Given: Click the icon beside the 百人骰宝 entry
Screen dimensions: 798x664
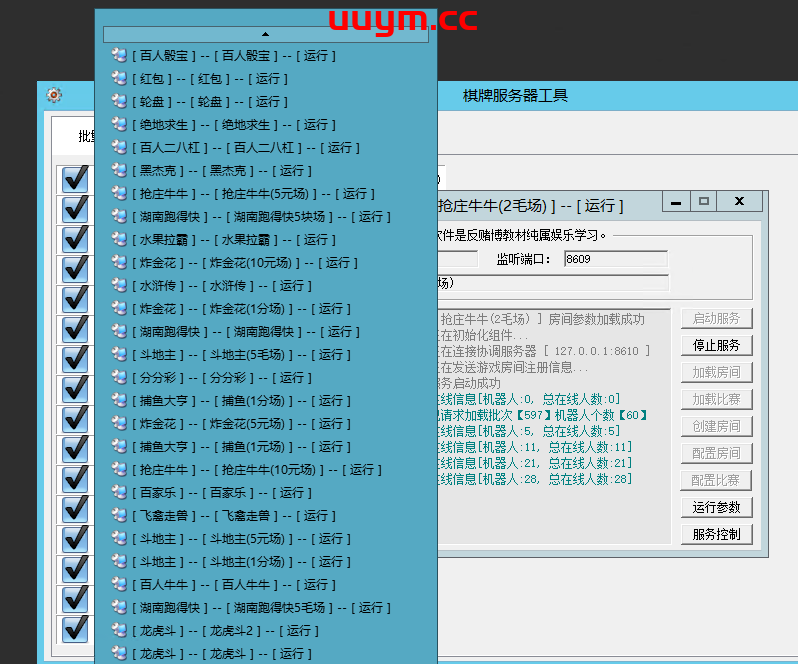Looking at the screenshot, I should tap(119, 56).
